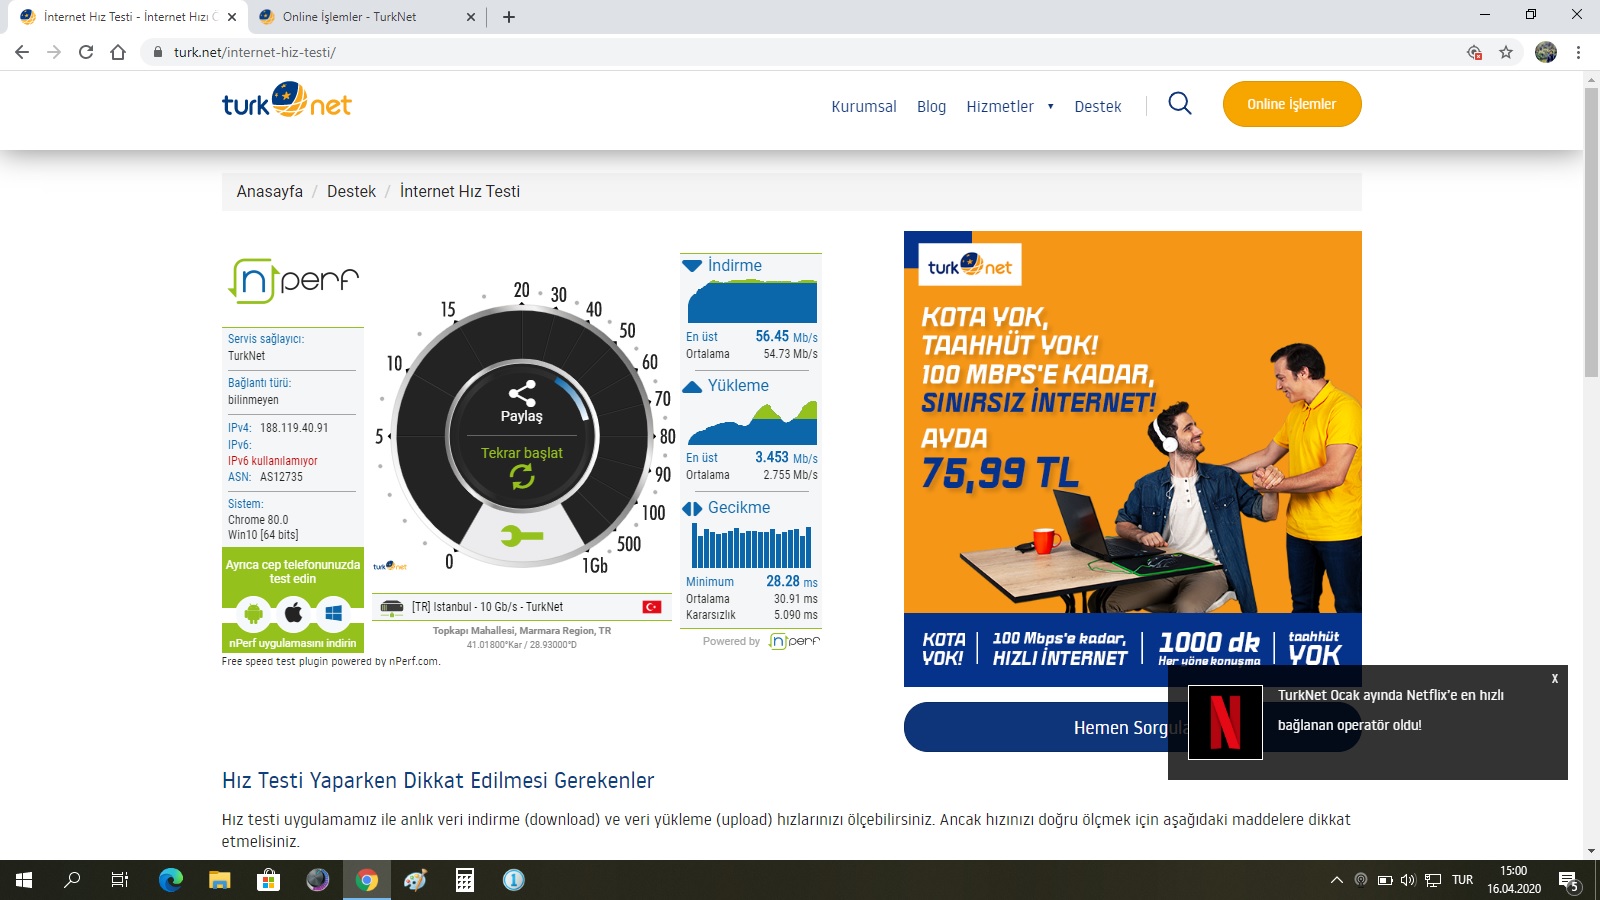Click the TUR language indicator
Viewport: 1600px width, 900px height.
(x=1462, y=880)
